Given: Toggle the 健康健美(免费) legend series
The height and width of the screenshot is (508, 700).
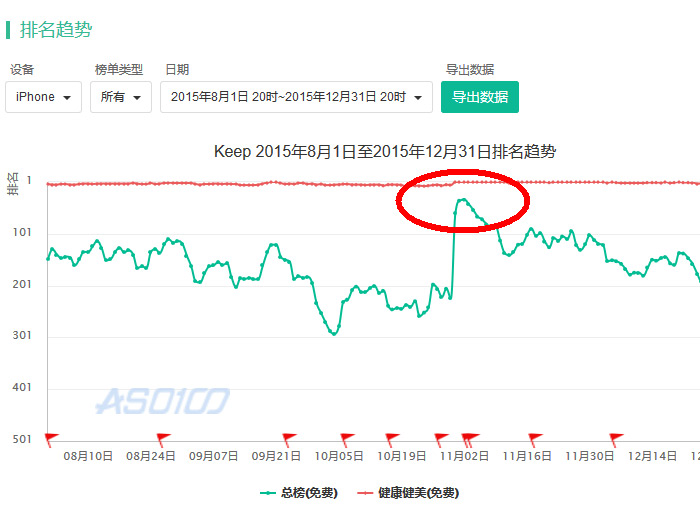Looking at the screenshot, I should pyautogui.click(x=408, y=493).
